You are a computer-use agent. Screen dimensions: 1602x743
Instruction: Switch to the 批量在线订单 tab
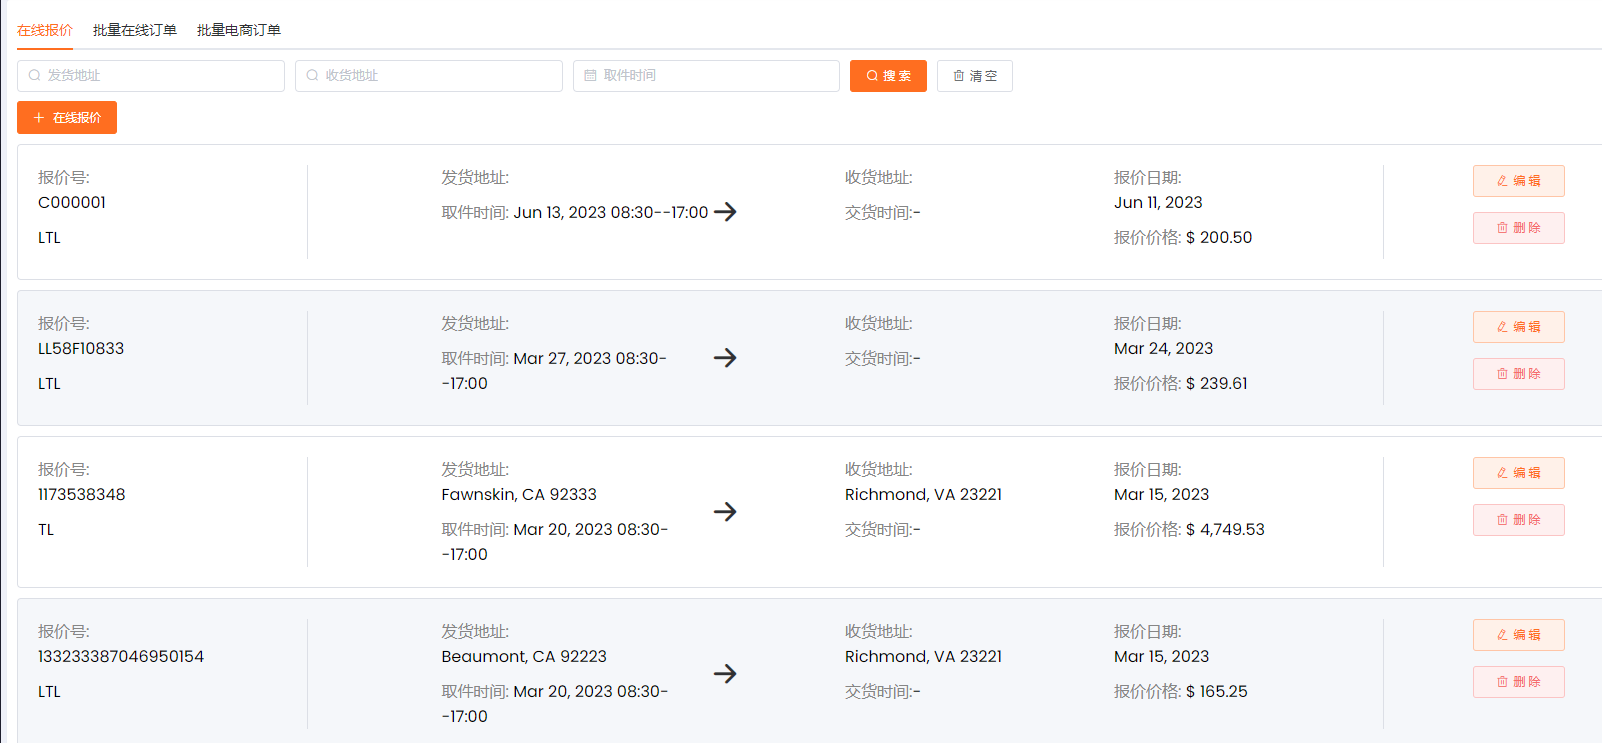[134, 30]
